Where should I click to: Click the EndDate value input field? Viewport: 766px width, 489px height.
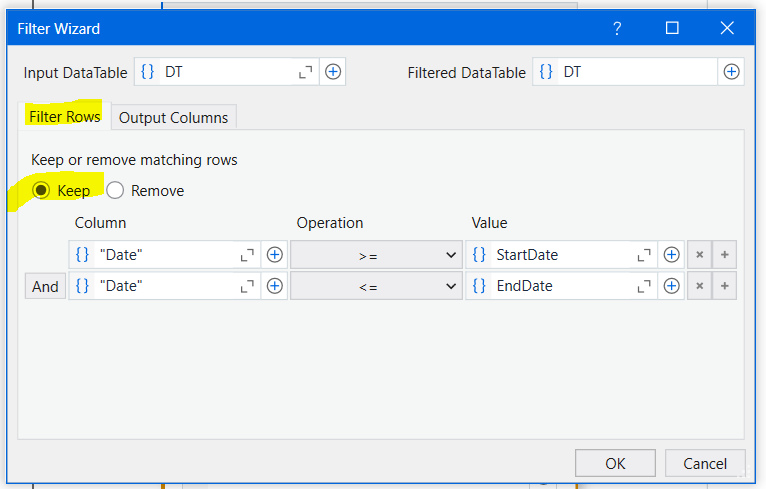point(560,286)
